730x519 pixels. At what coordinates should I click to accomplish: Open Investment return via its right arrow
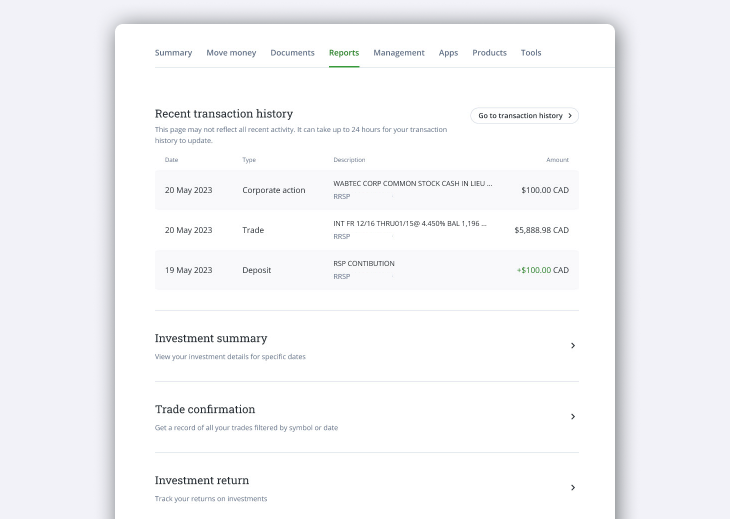point(572,488)
